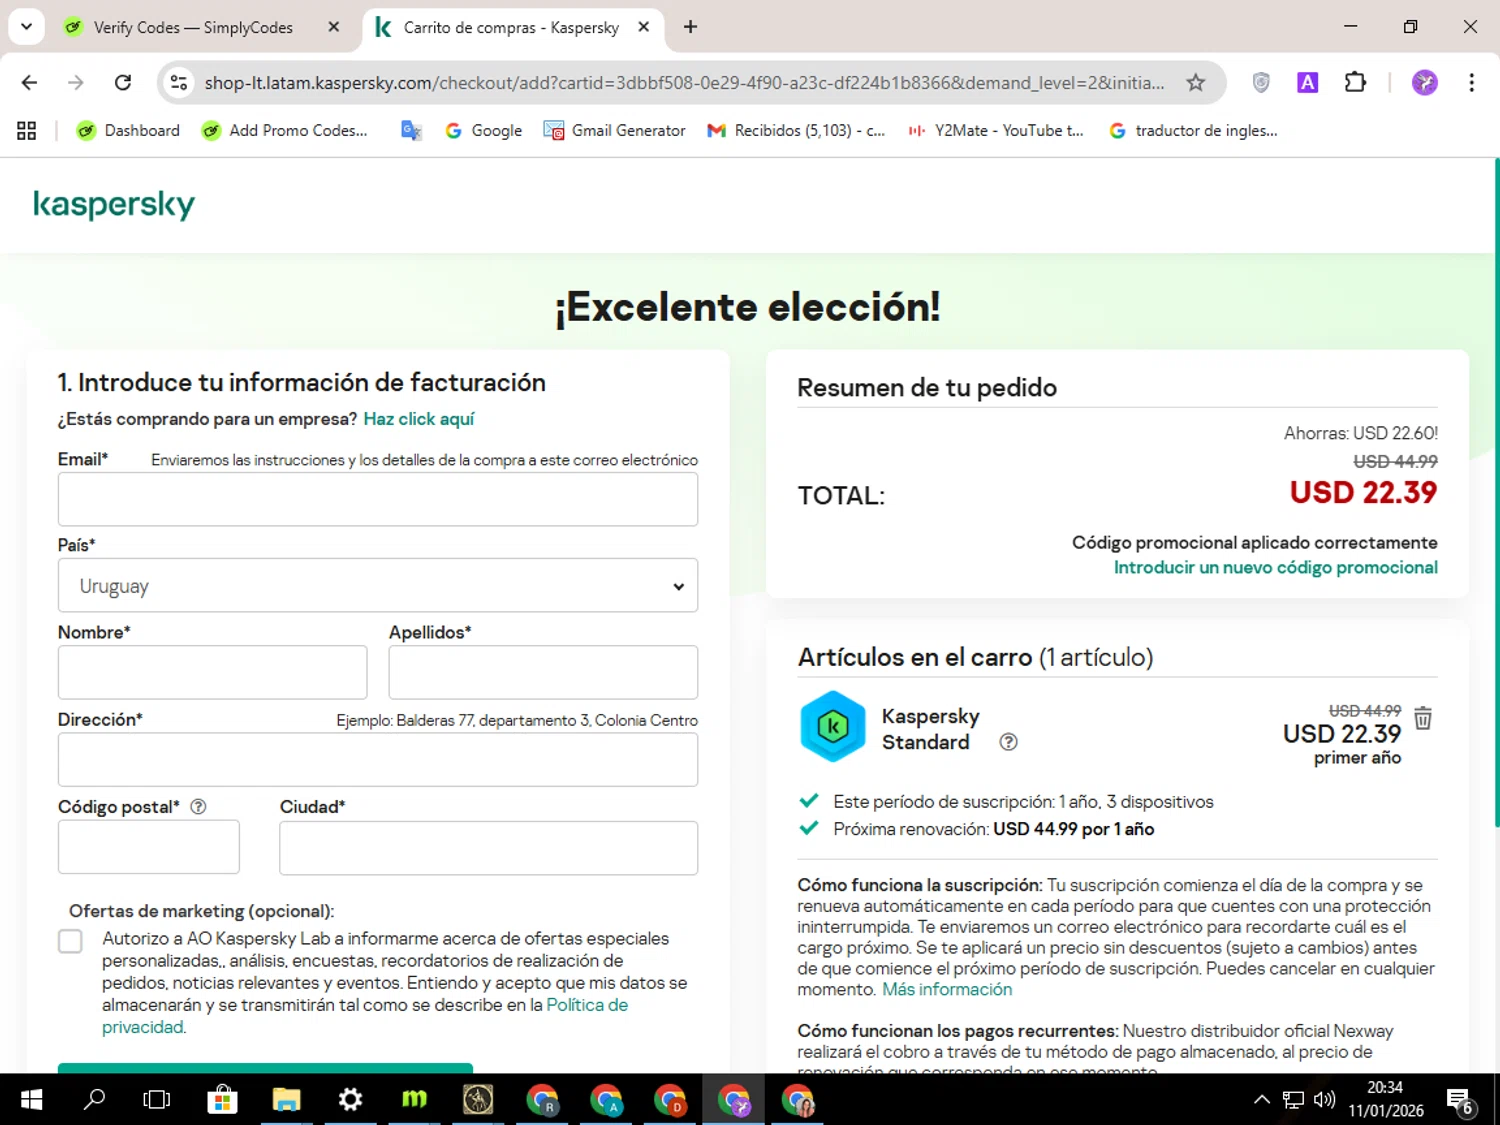
Task: Bookmark this page with the star
Action: click(x=1195, y=83)
